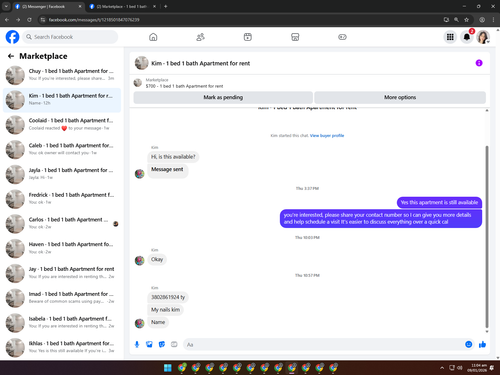Open the Kim apartment conversation

[62, 100]
